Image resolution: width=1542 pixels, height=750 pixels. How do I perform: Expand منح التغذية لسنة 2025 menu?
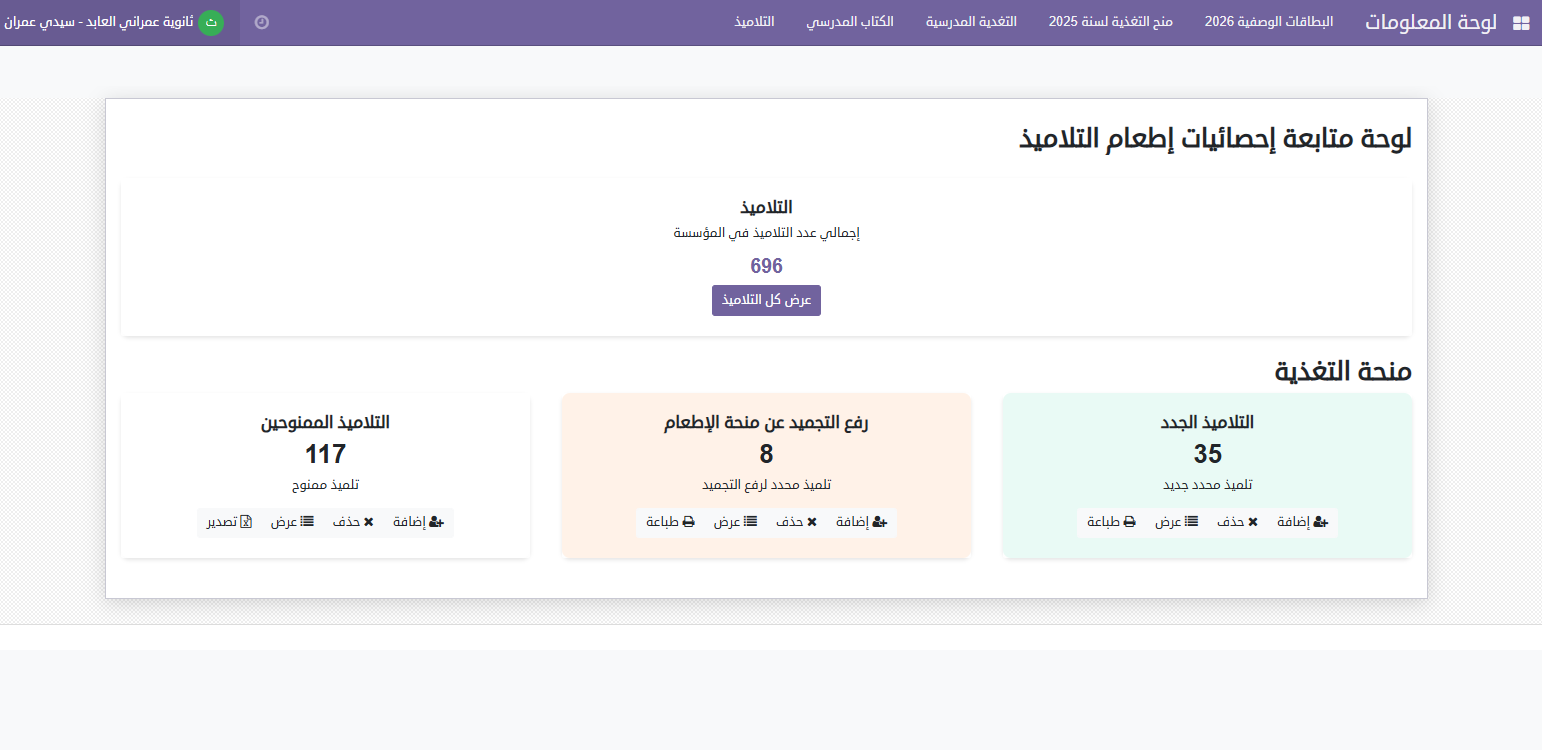pyautogui.click(x=1110, y=22)
